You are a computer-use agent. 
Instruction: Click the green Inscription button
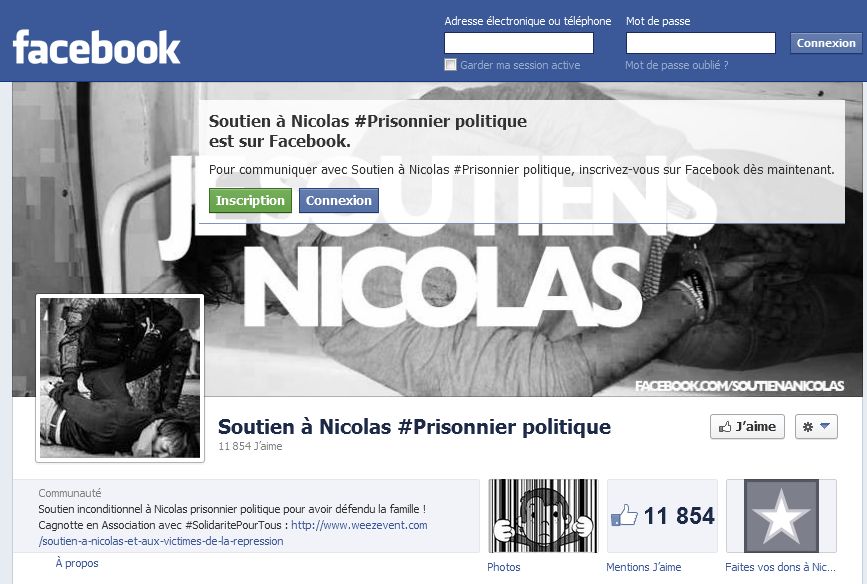(250, 200)
